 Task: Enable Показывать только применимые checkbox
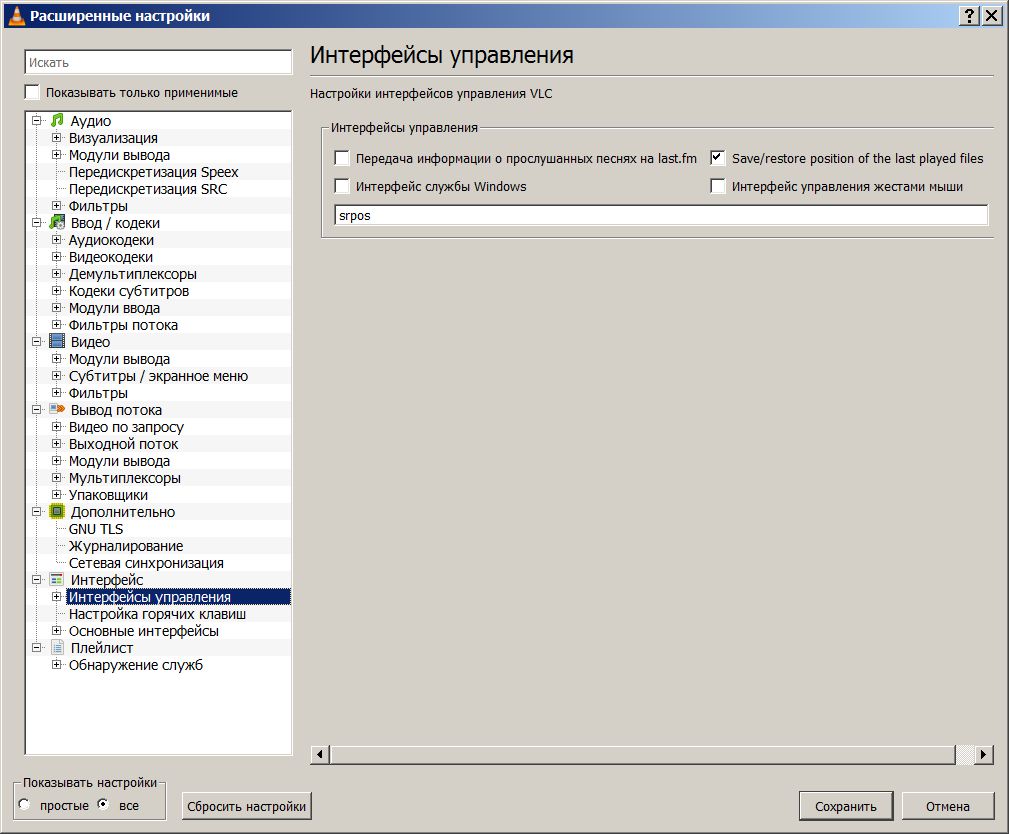pos(32,92)
